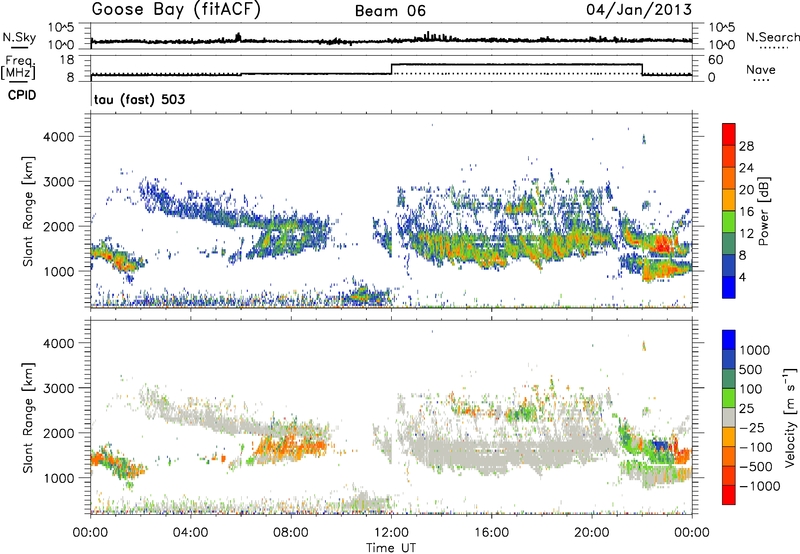Click the "CPID" row label

coord(22,95)
